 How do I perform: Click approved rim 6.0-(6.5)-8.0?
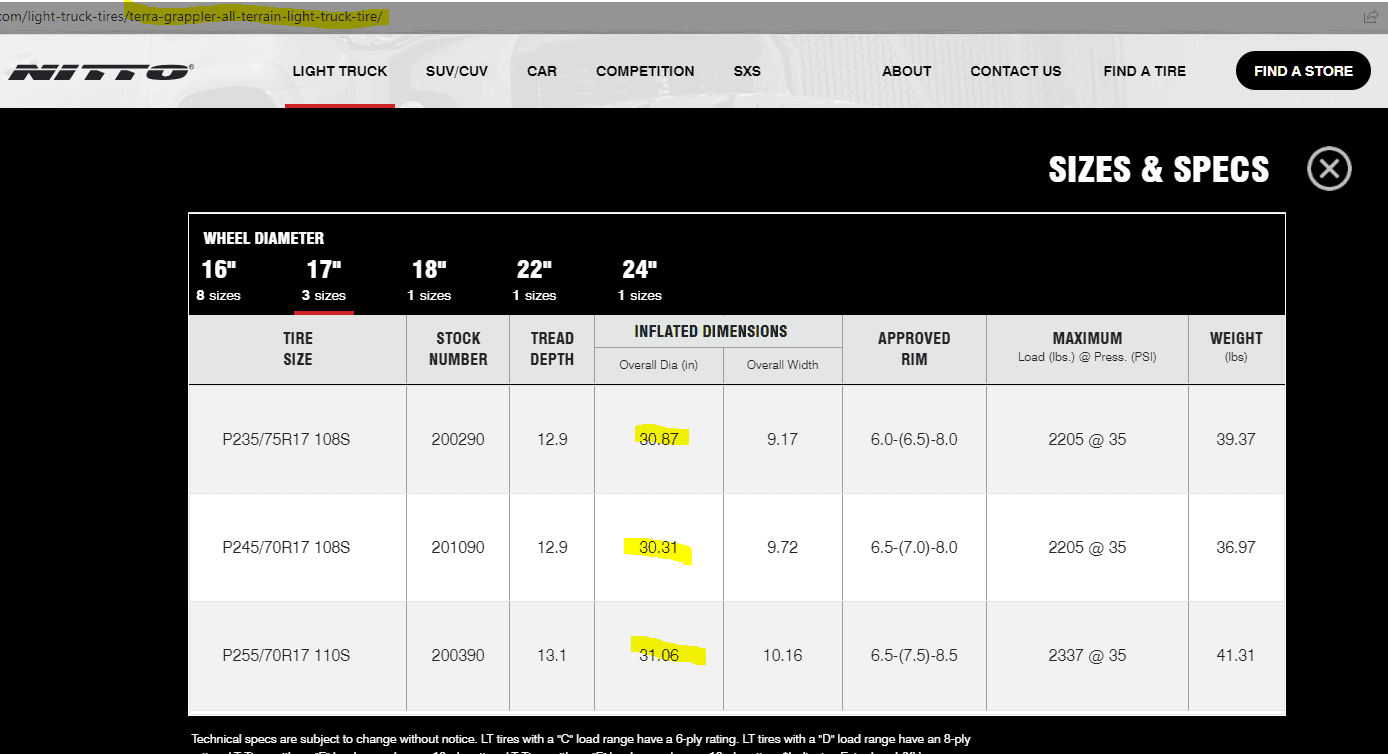click(x=914, y=439)
